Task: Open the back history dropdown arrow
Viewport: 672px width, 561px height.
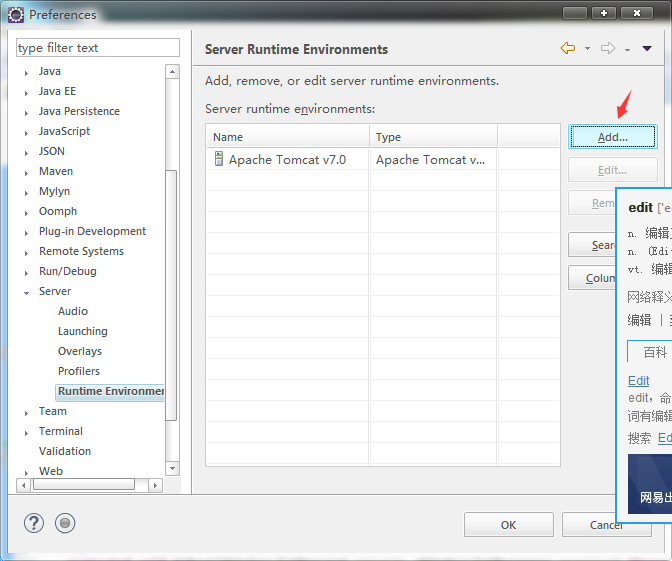Action: point(587,48)
